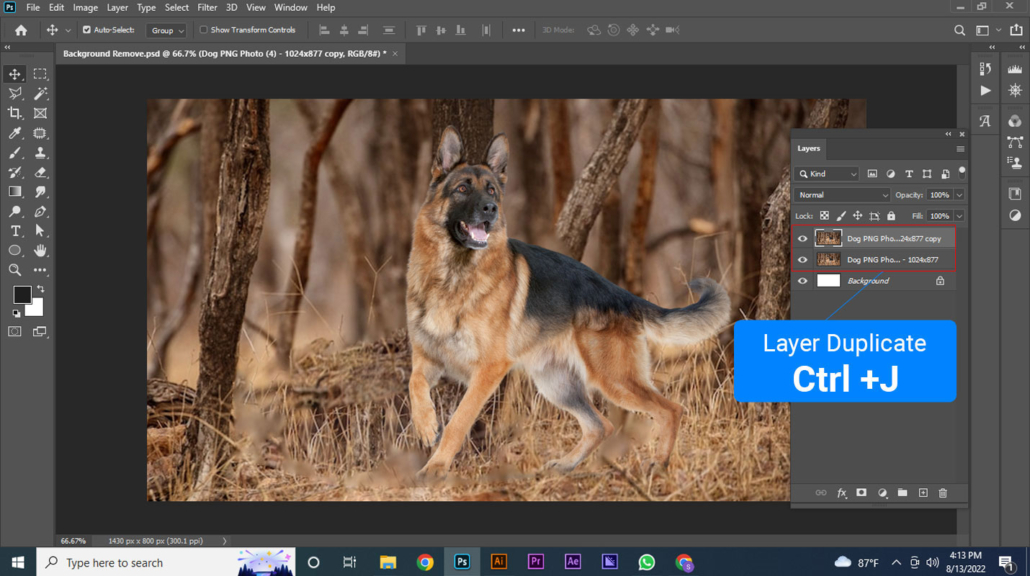
Task: Select the Move tool in toolbar
Action: pyautogui.click(x=15, y=74)
